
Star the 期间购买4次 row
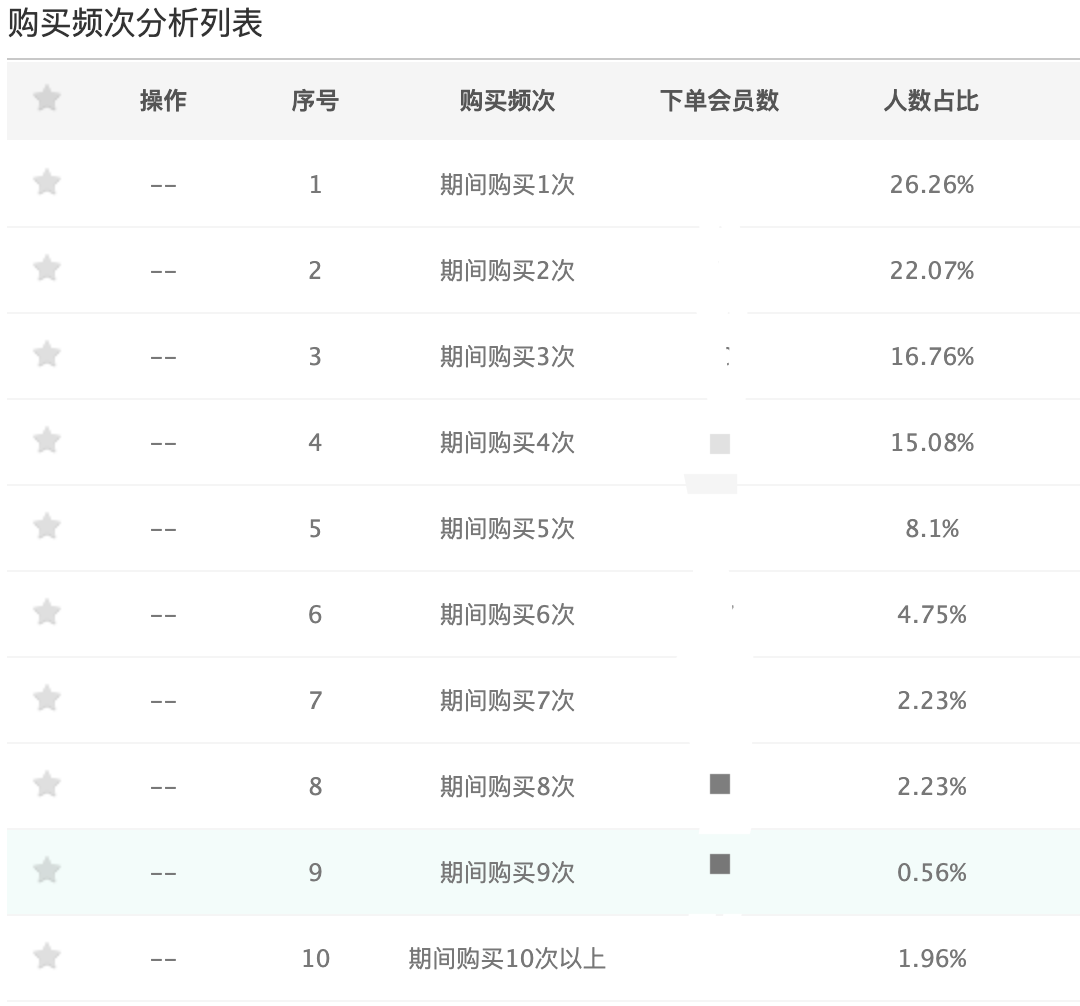(x=47, y=441)
